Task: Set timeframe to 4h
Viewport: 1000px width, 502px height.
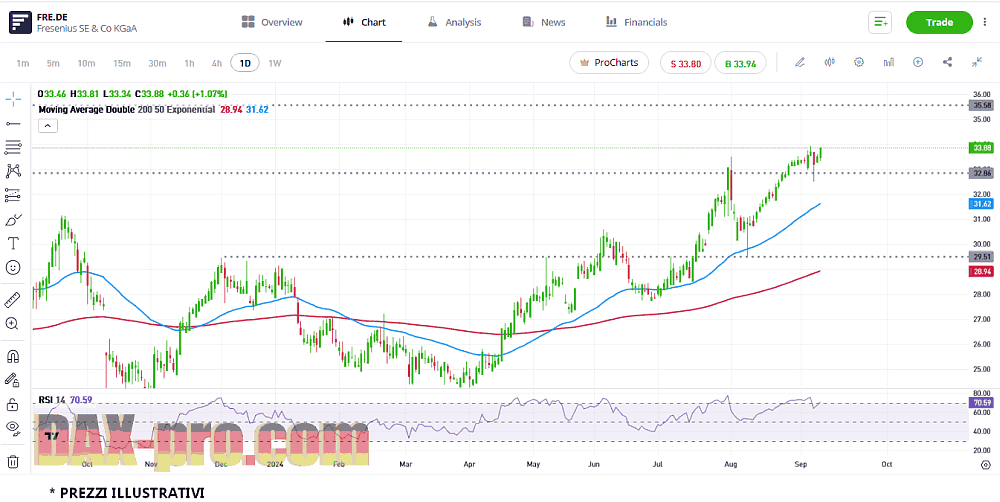Action: (x=217, y=63)
